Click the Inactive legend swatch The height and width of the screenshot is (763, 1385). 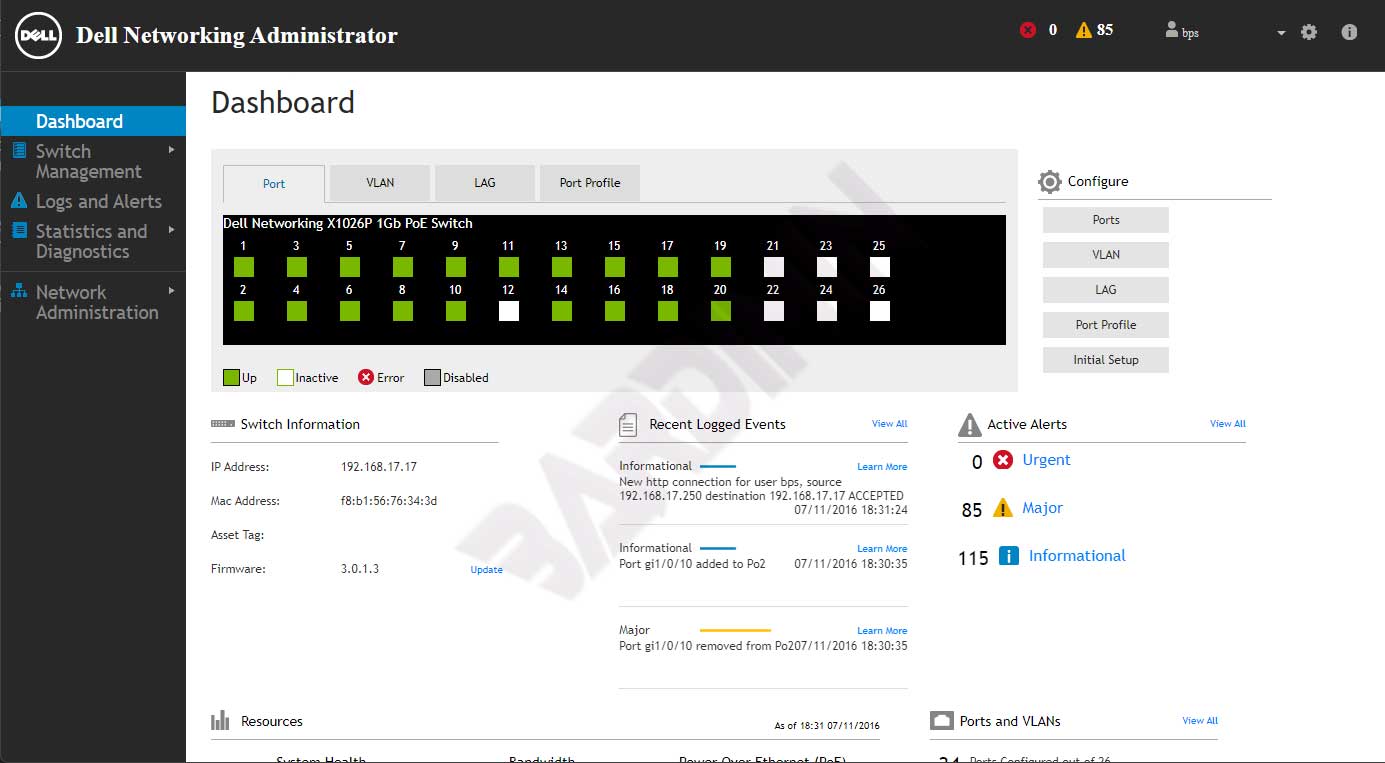[285, 378]
